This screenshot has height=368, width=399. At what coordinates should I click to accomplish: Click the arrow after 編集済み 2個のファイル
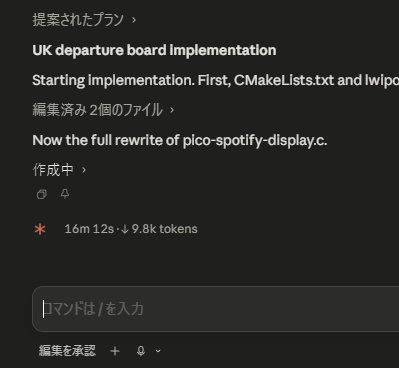[172, 110]
